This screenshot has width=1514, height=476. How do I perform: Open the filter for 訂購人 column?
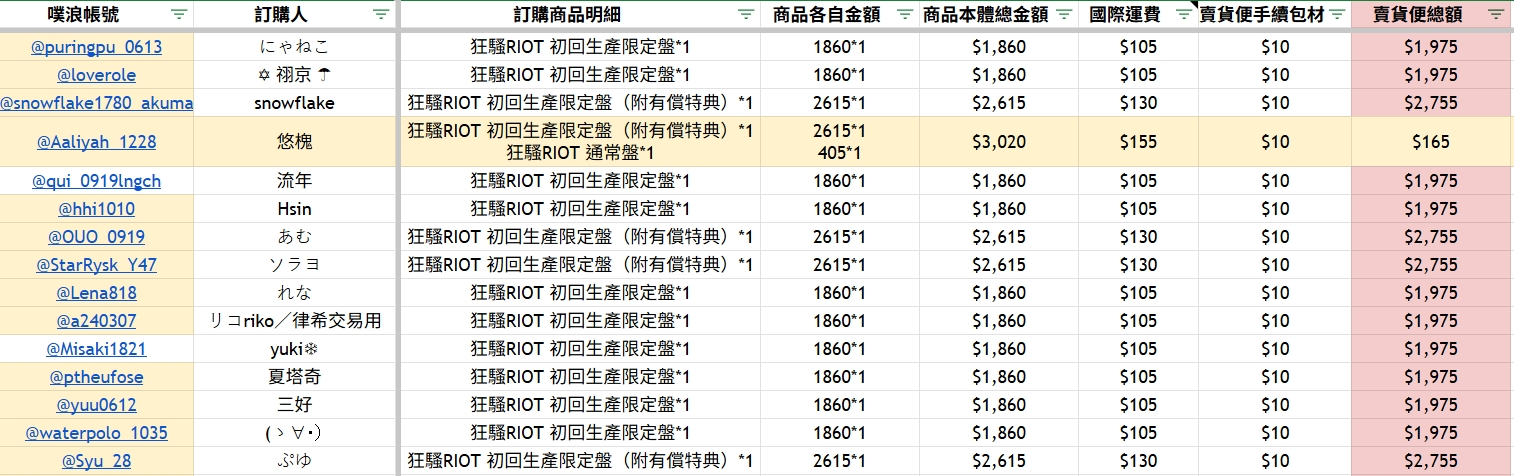pyautogui.click(x=380, y=14)
